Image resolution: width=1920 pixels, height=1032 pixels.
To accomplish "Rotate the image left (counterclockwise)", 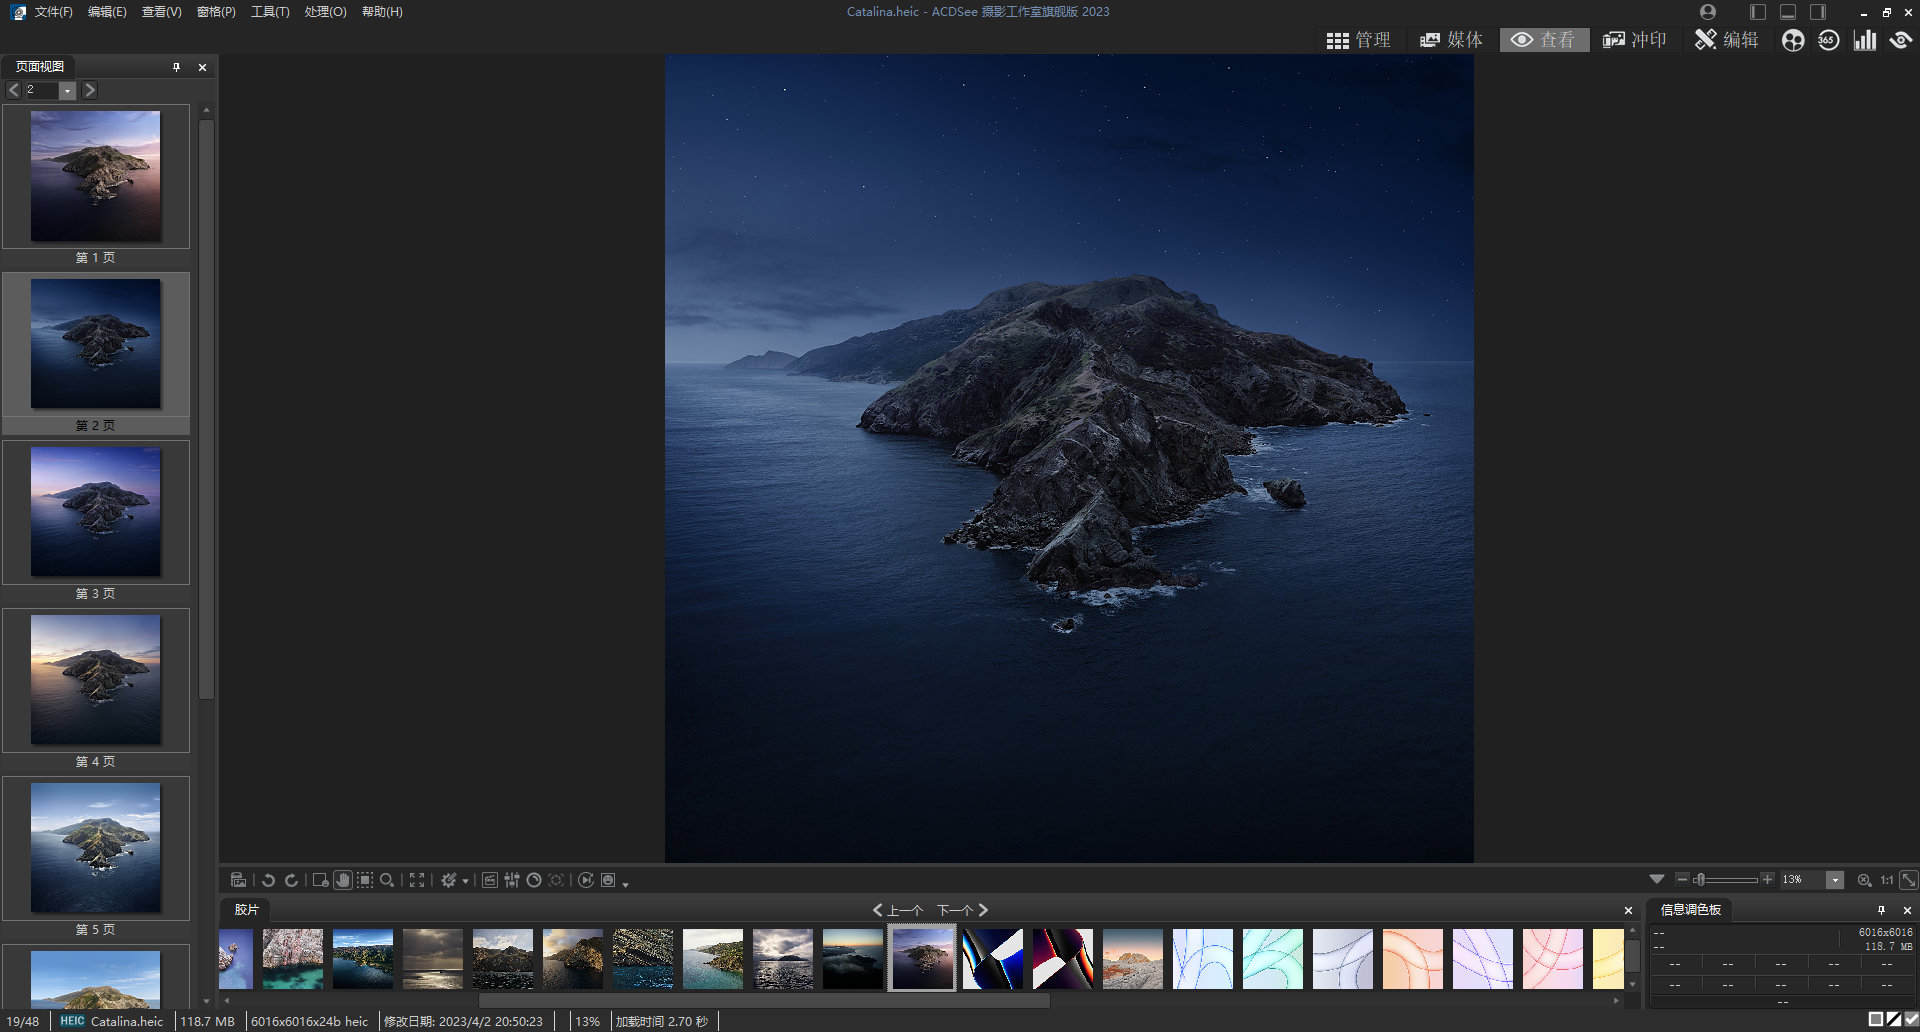I will coord(268,880).
